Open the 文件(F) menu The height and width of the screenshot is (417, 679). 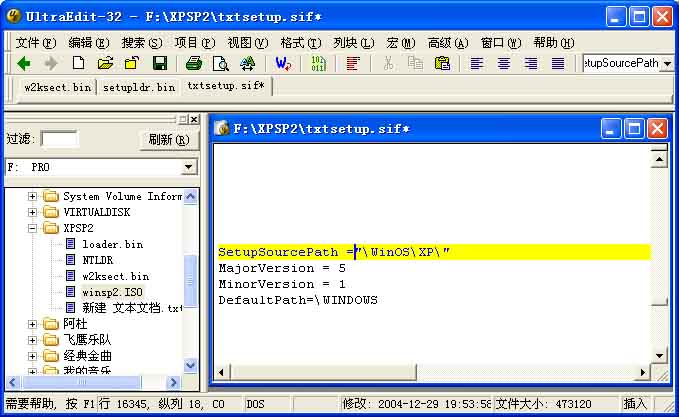pos(36,43)
